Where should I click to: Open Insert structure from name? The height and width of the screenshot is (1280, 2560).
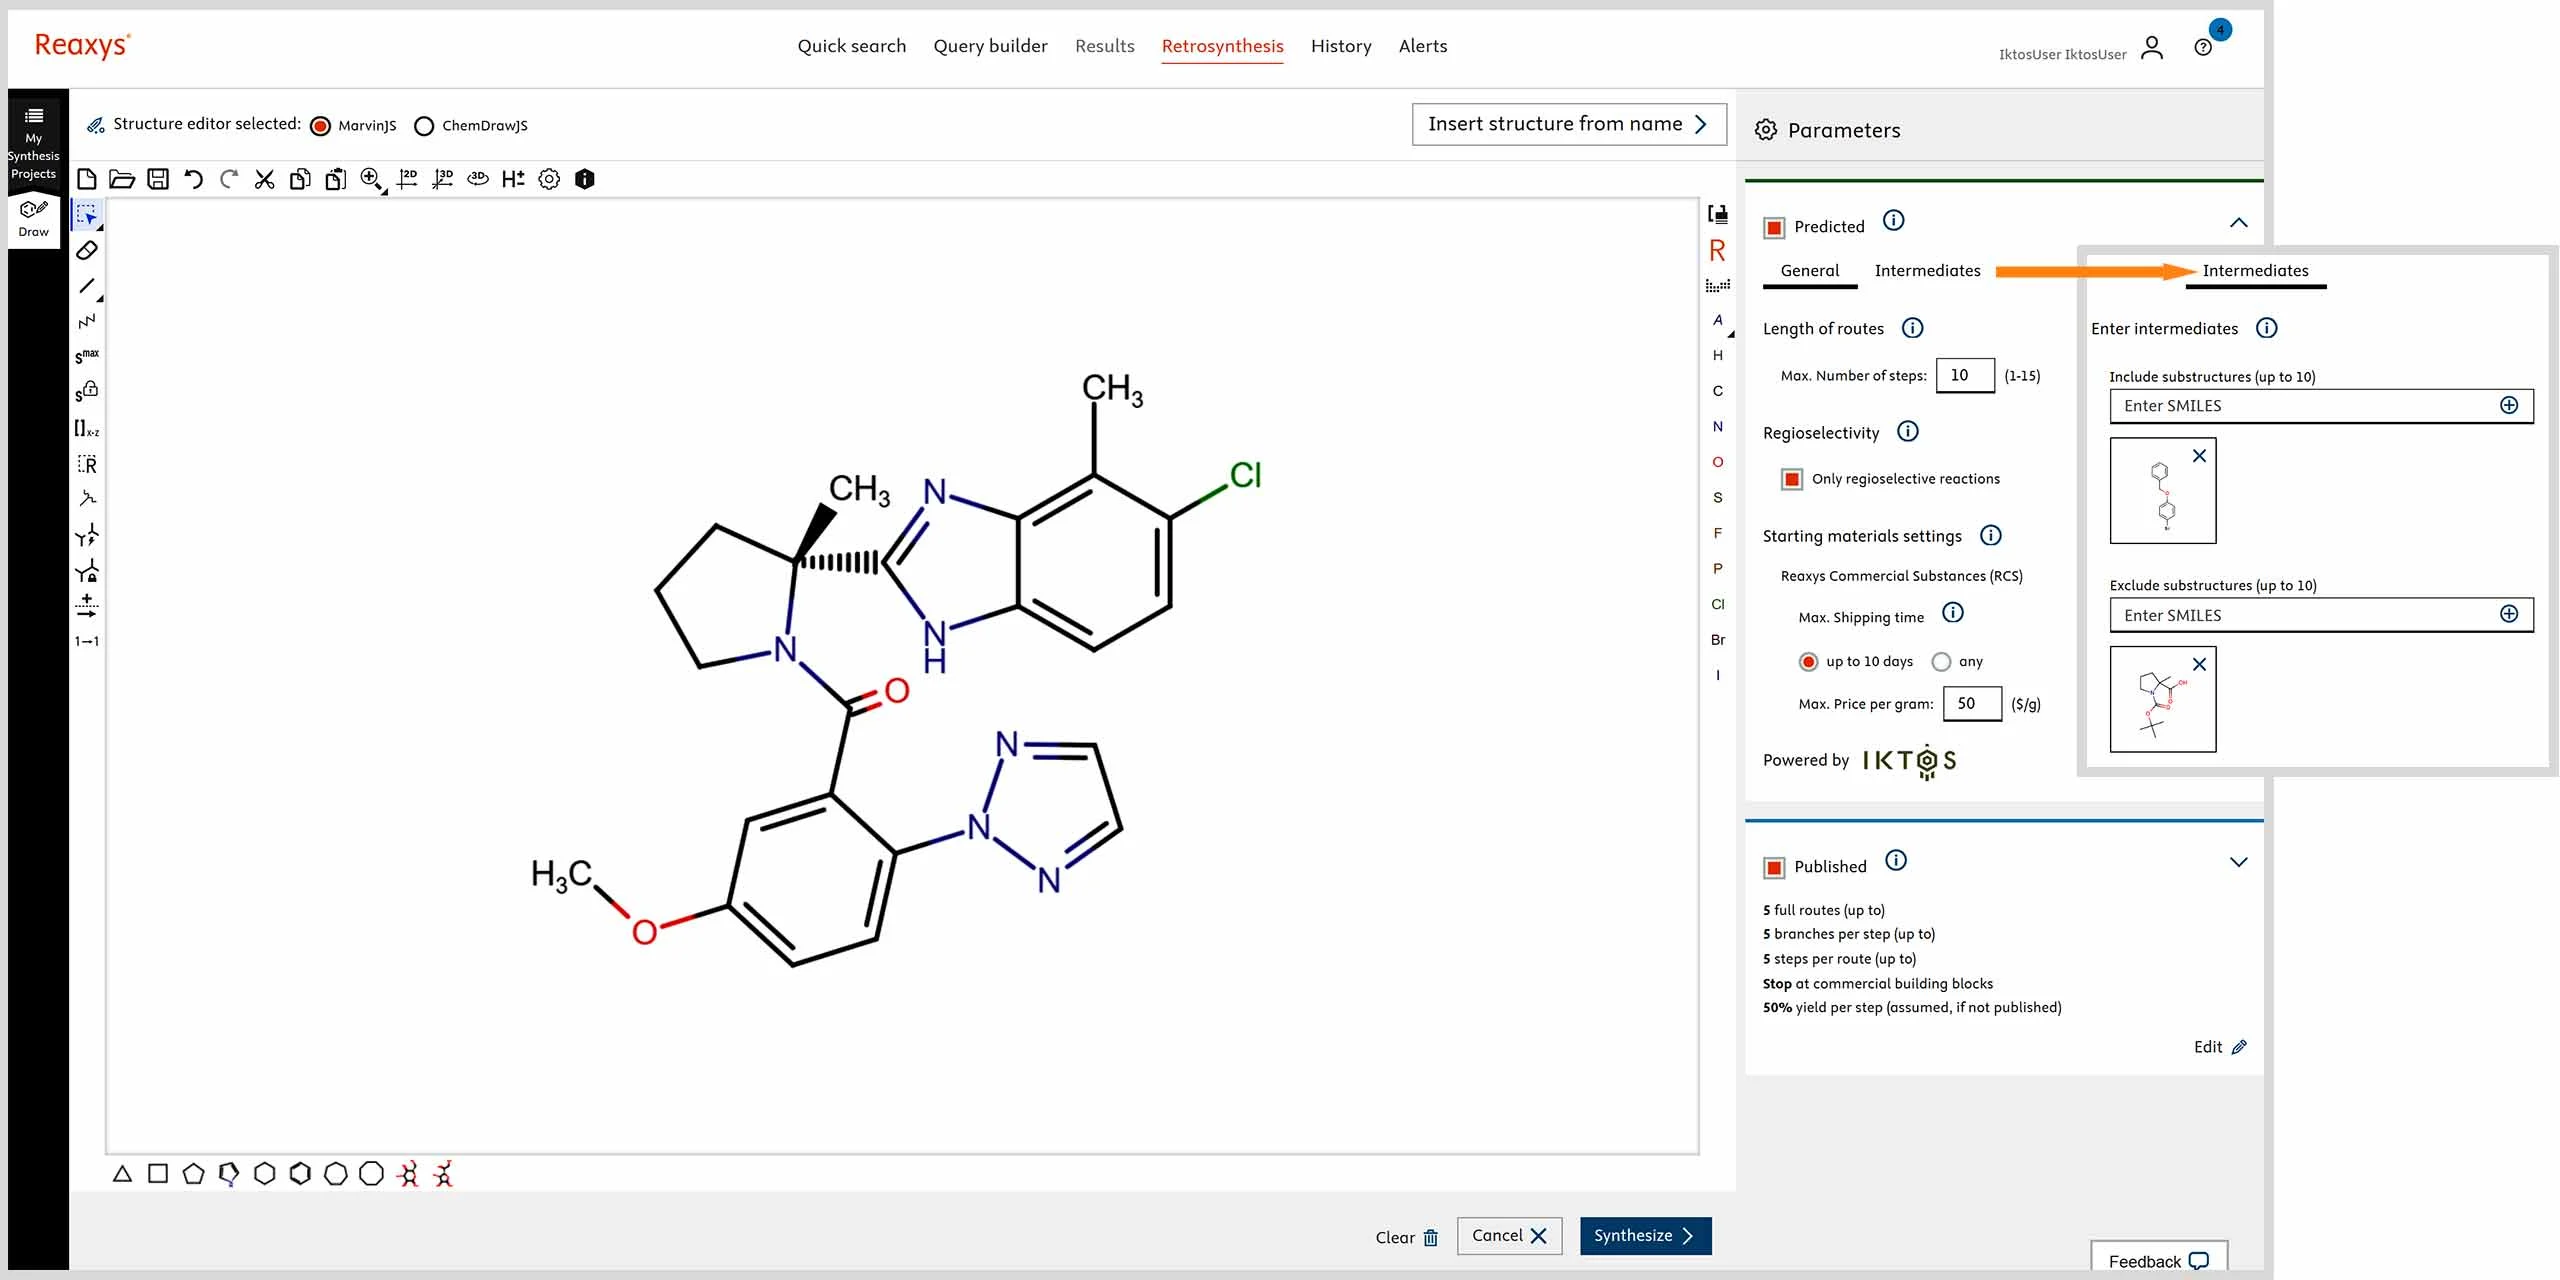[x=1568, y=124]
